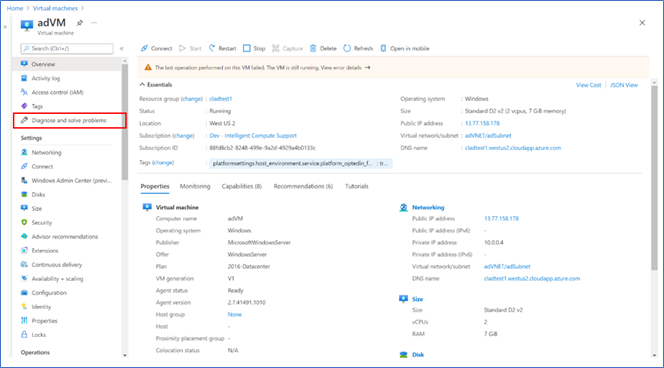The image size is (664, 368).
Task: Delete the adVM virtual machine
Action: click(x=323, y=48)
